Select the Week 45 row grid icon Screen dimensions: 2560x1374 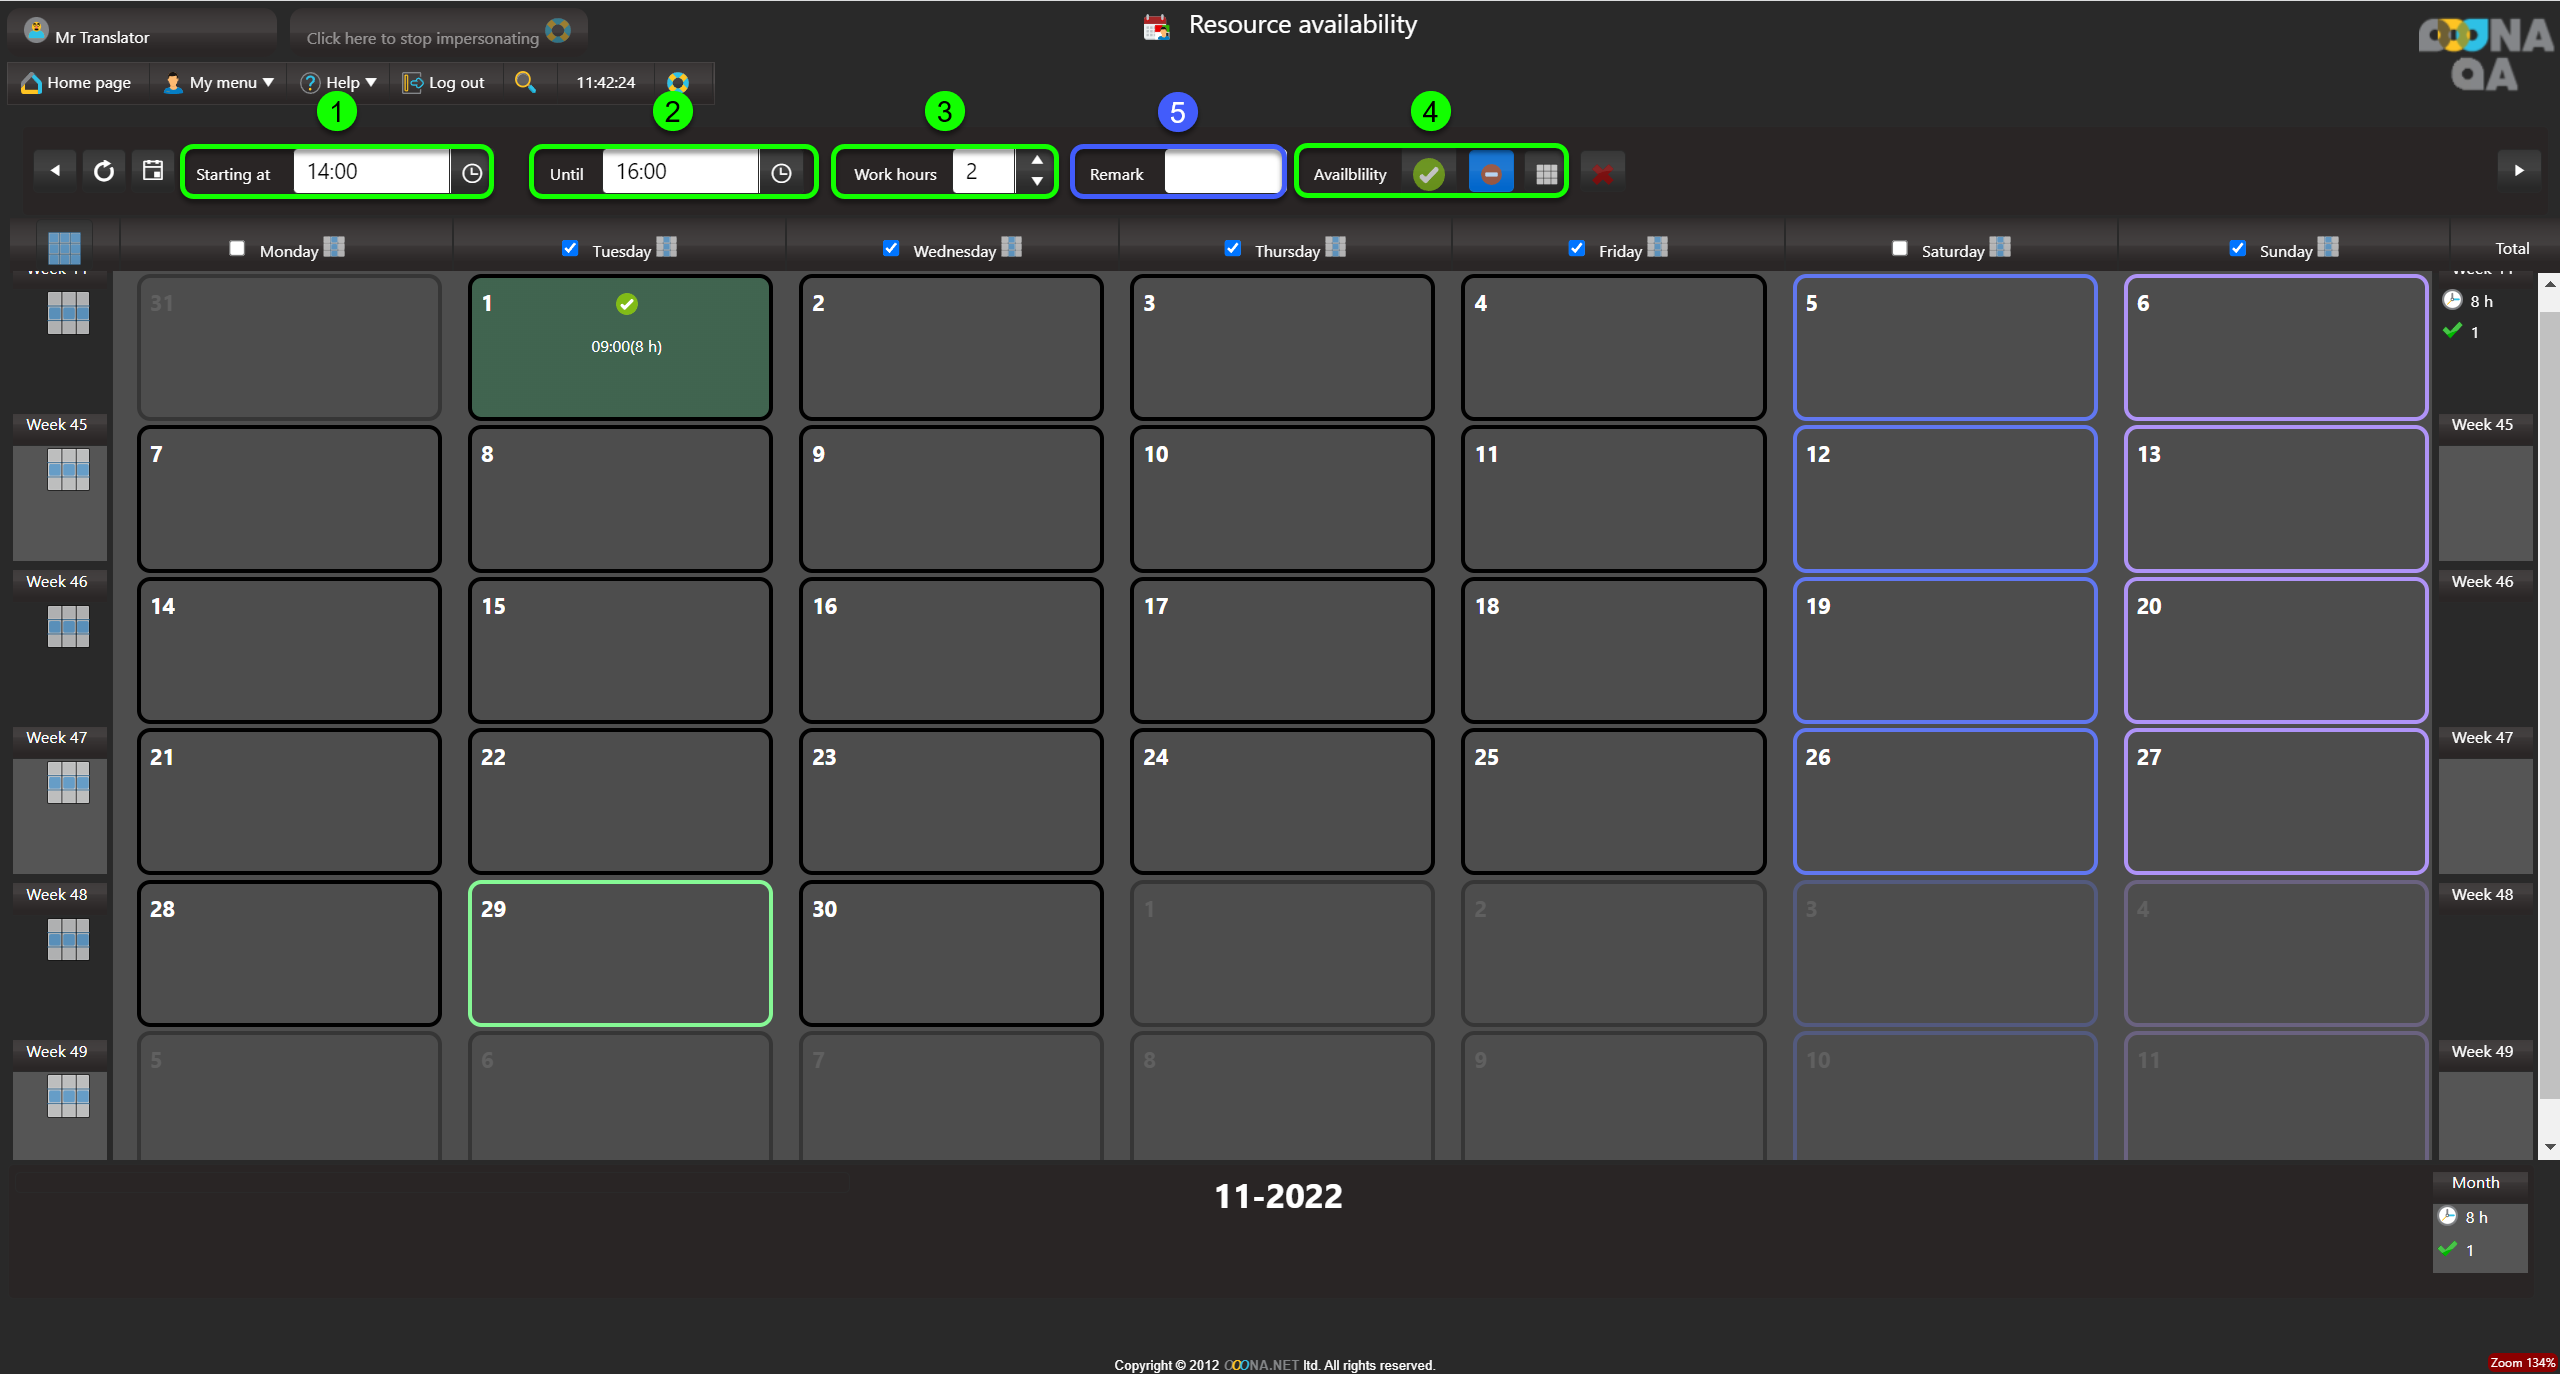point(68,469)
